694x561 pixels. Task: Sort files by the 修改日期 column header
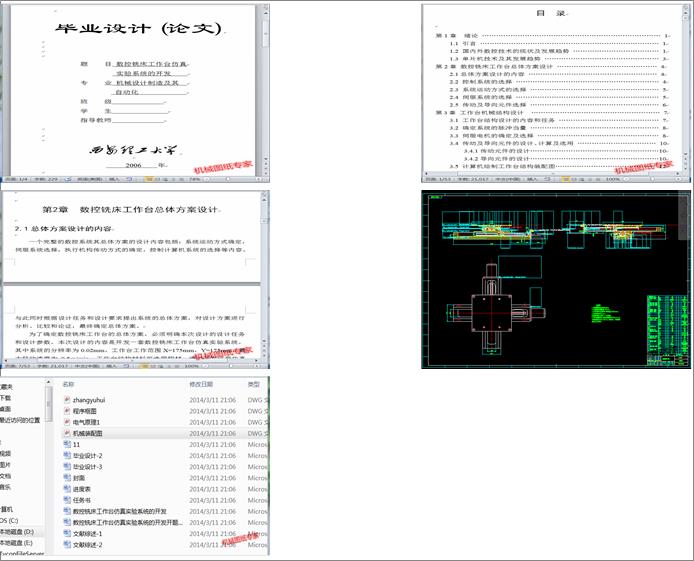click(201, 384)
